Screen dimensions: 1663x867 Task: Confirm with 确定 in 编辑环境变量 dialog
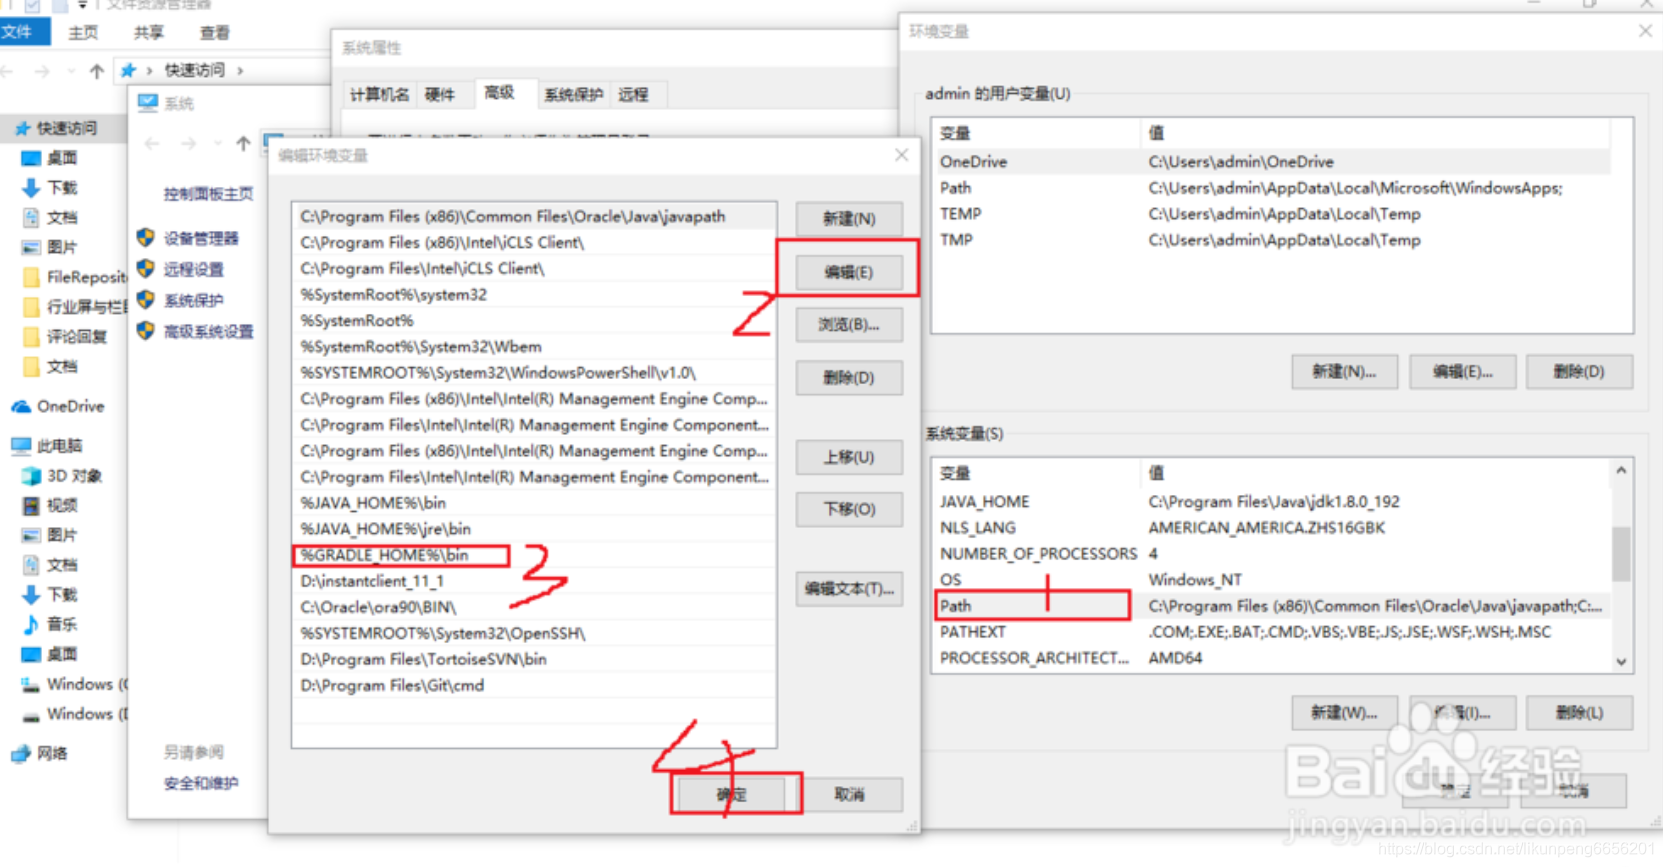point(733,794)
